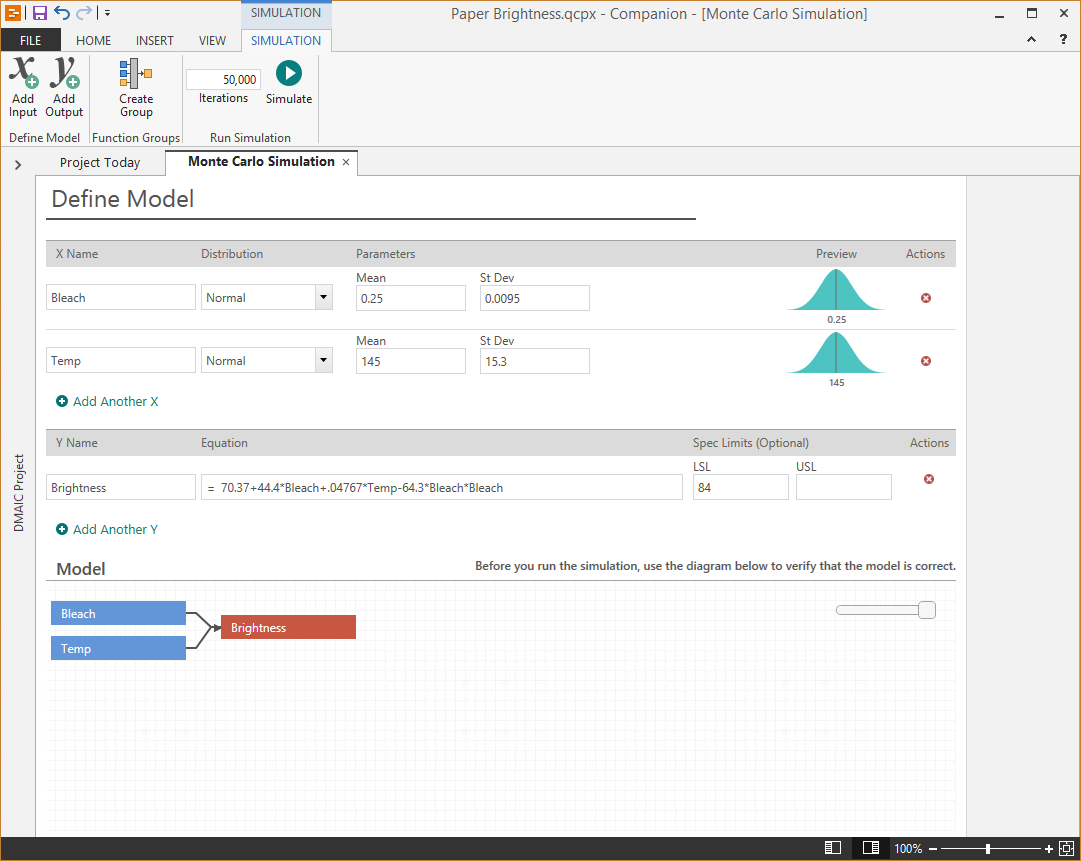Viewport: 1081px width, 861px height.
Task: Click the Redo arrow in title bar
Action: [x=83, y=13]
